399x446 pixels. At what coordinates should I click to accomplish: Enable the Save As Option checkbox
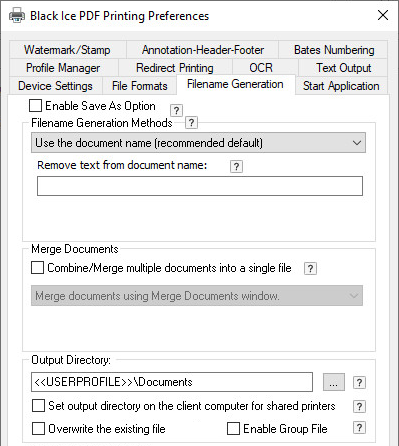pos(35,106)
